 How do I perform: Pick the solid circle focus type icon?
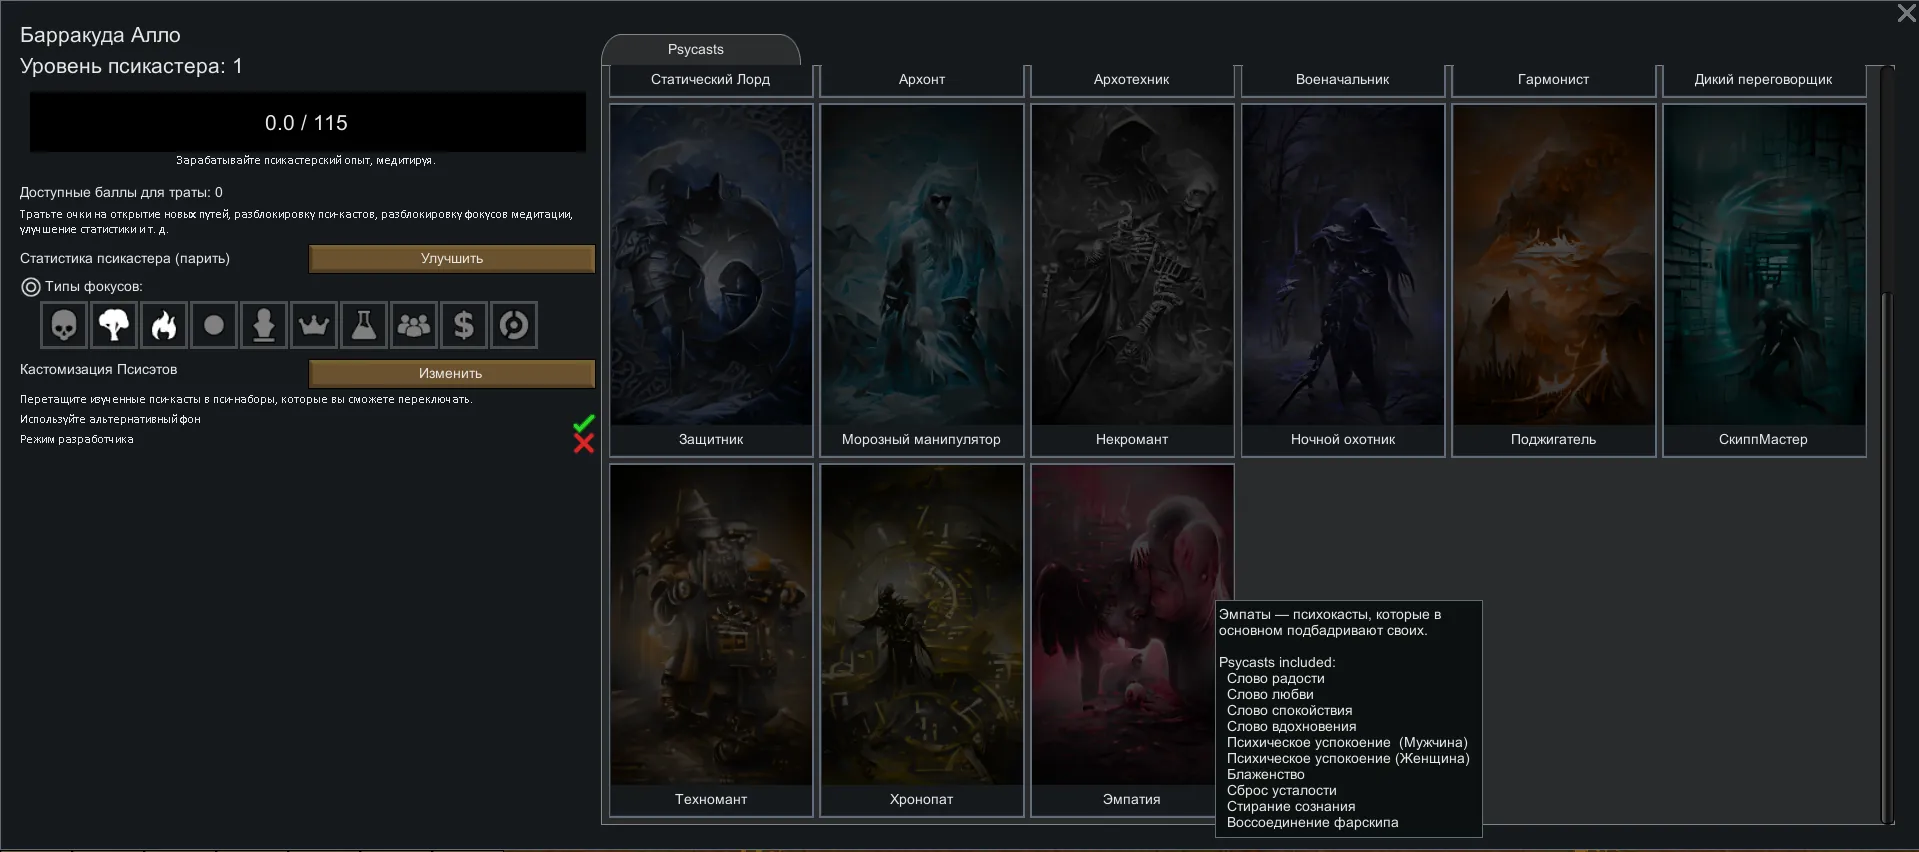click(x=214, y=325)
